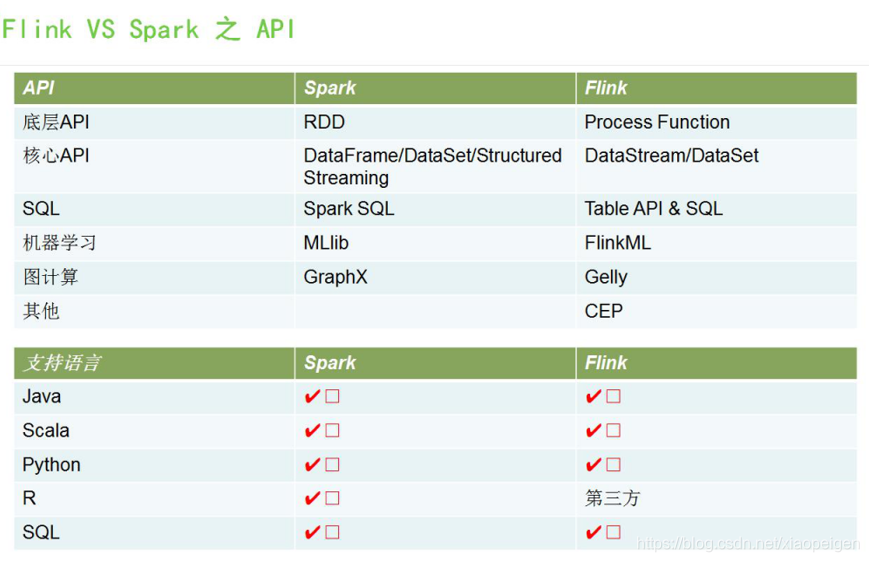Select the '底层API' row label
This screenshot has height=562, width=869.
point(56,122)
